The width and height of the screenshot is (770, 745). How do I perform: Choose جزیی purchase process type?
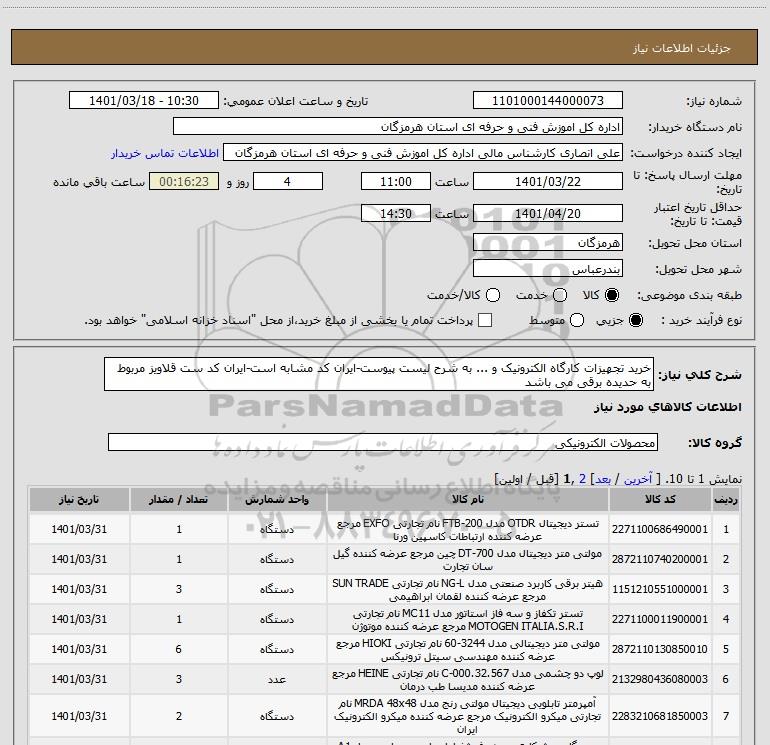point(635,320)
